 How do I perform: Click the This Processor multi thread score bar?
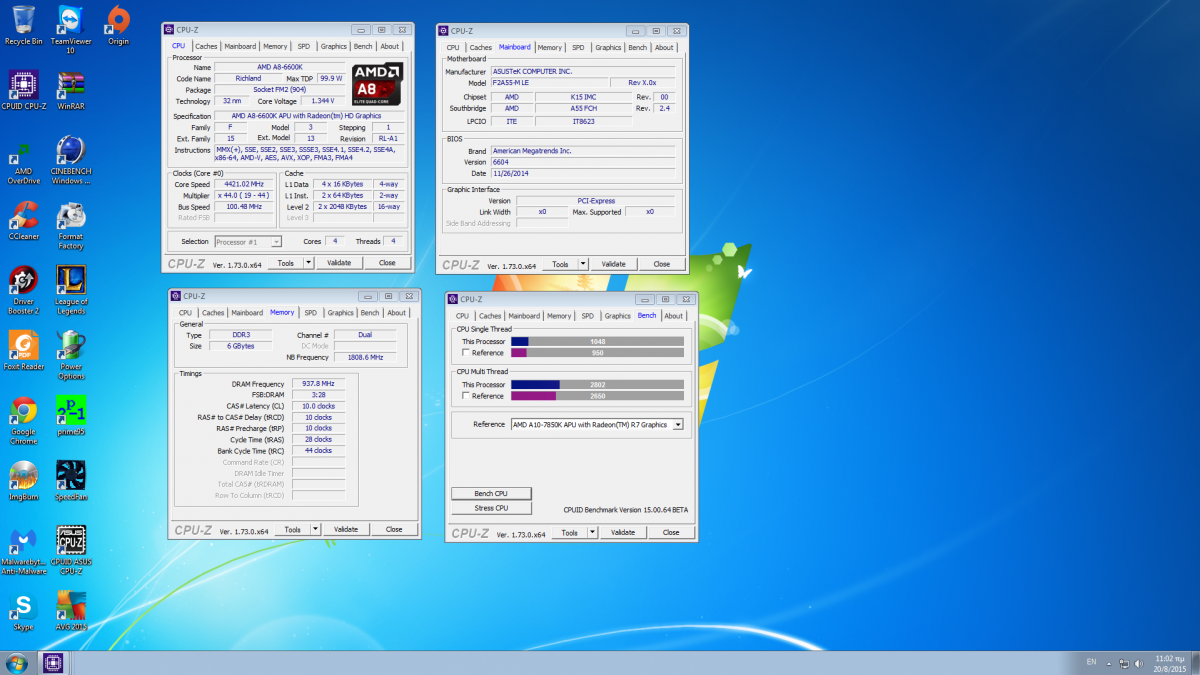[597, 384]
